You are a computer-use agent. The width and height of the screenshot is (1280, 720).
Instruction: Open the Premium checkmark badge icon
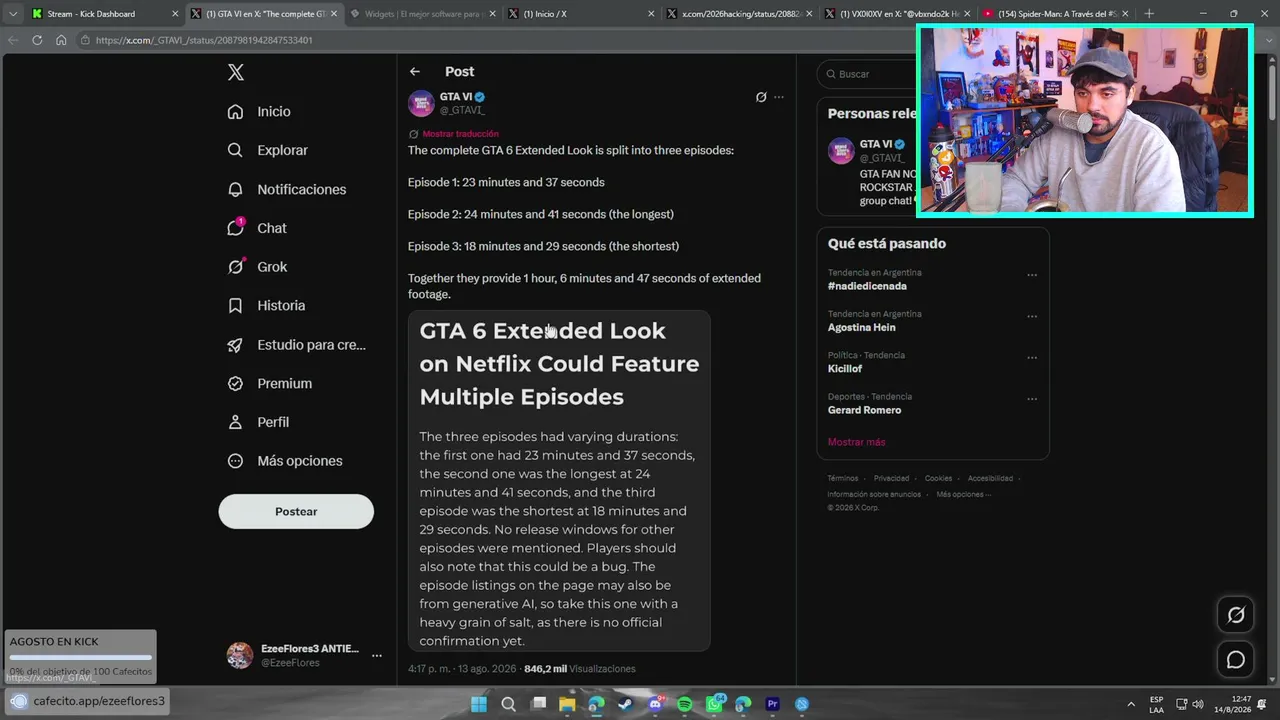click(x=235, y=383)
